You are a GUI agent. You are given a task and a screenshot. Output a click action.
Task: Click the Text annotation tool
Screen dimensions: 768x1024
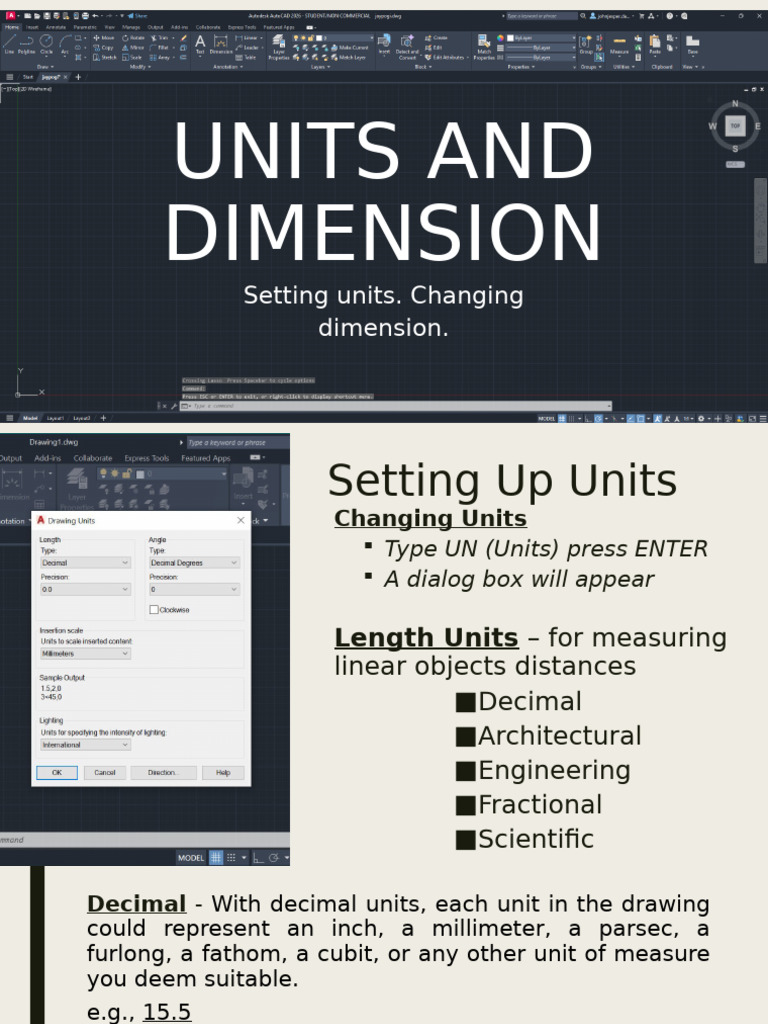200,44
